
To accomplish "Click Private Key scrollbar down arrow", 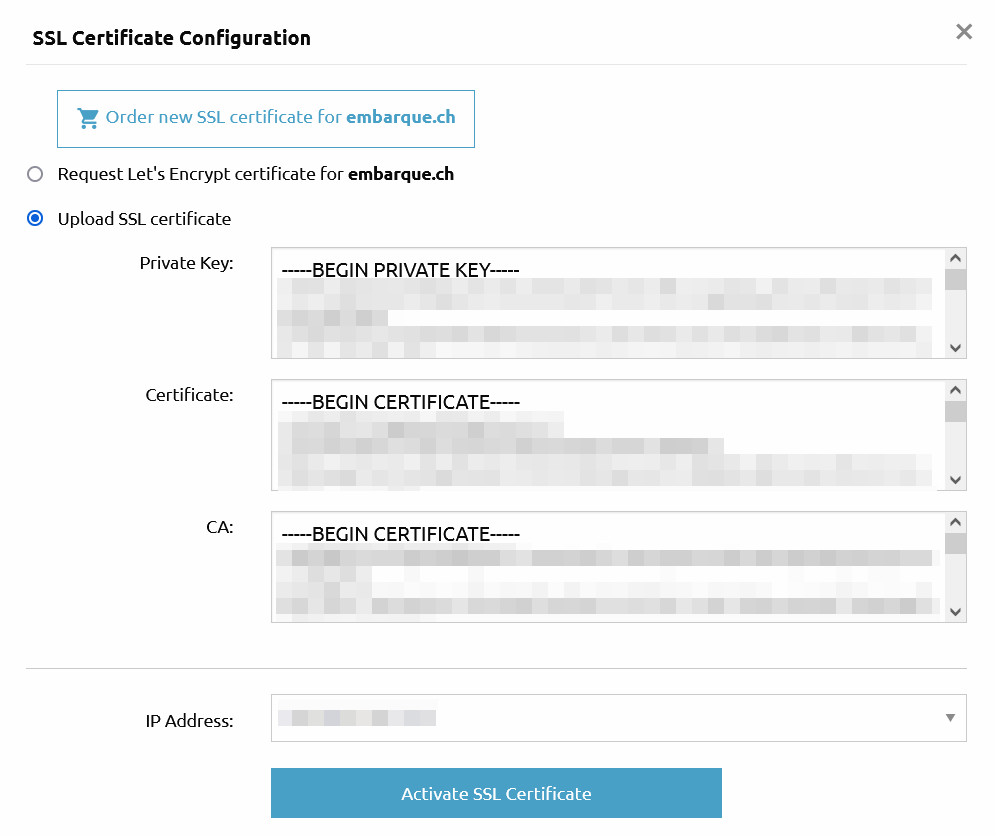I will (956, 348).
